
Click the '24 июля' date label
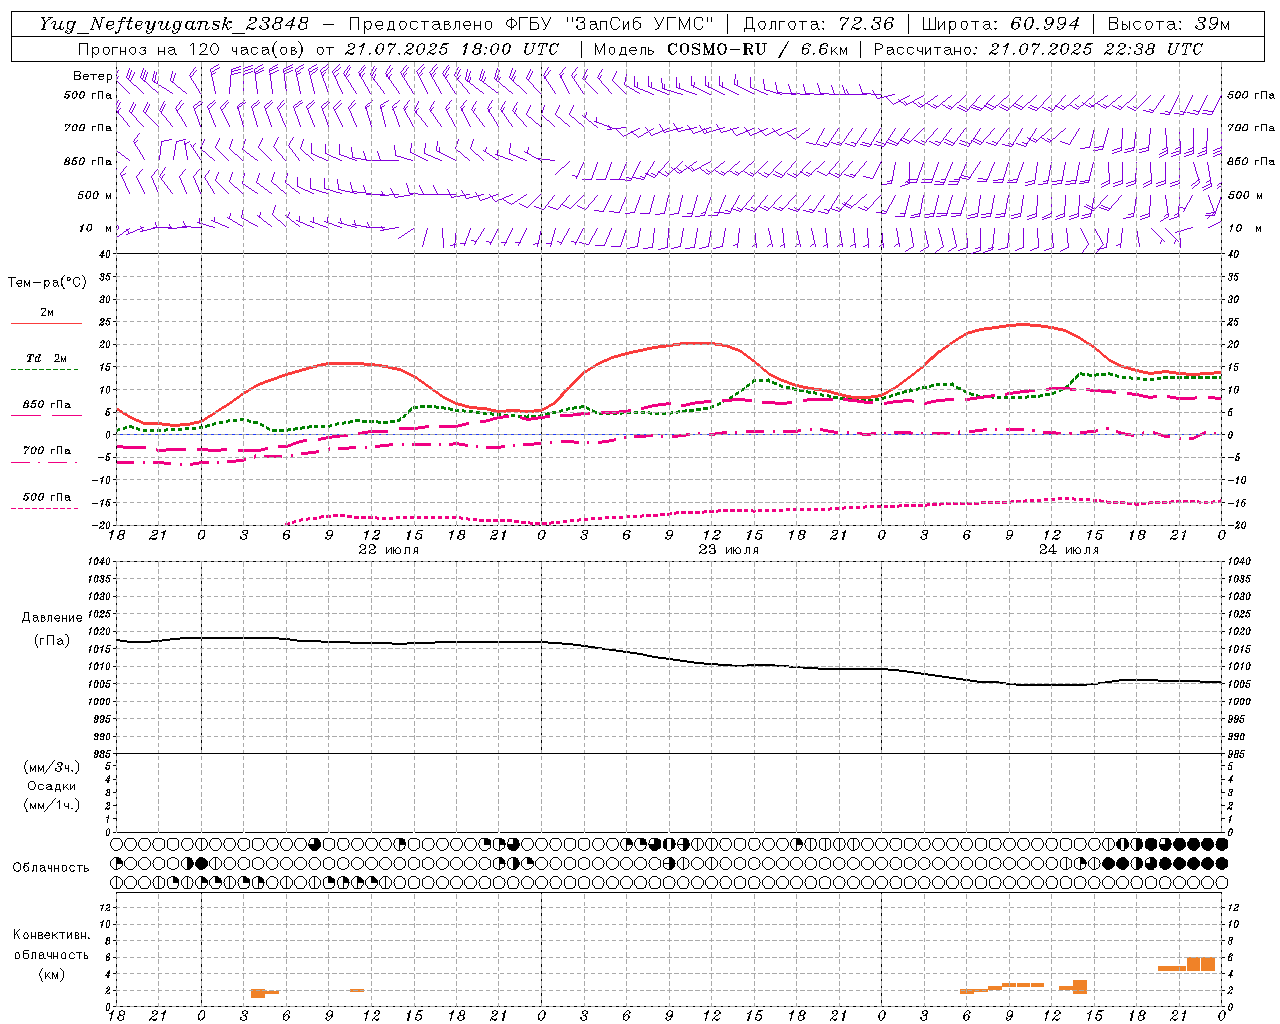tap(1068, 550)
